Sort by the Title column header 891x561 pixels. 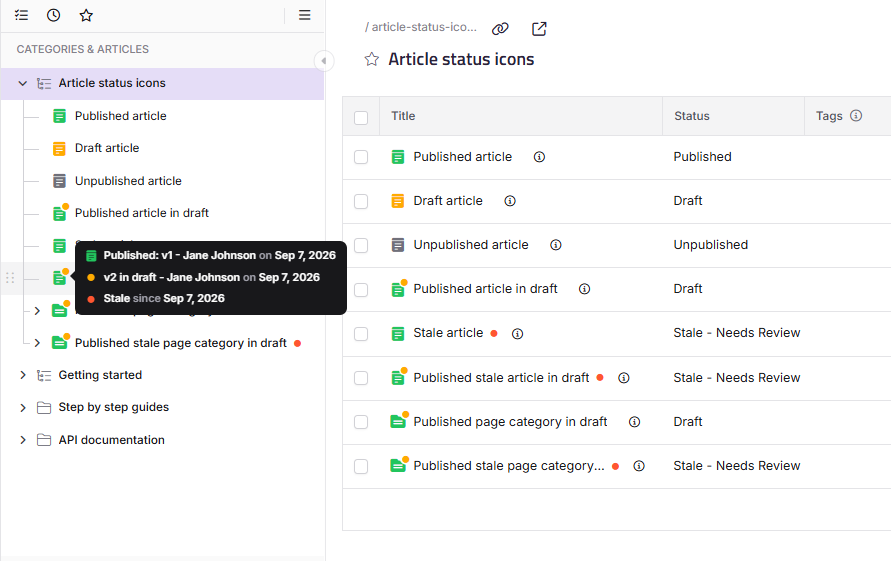pyautogui.click(x=403, y=116)
